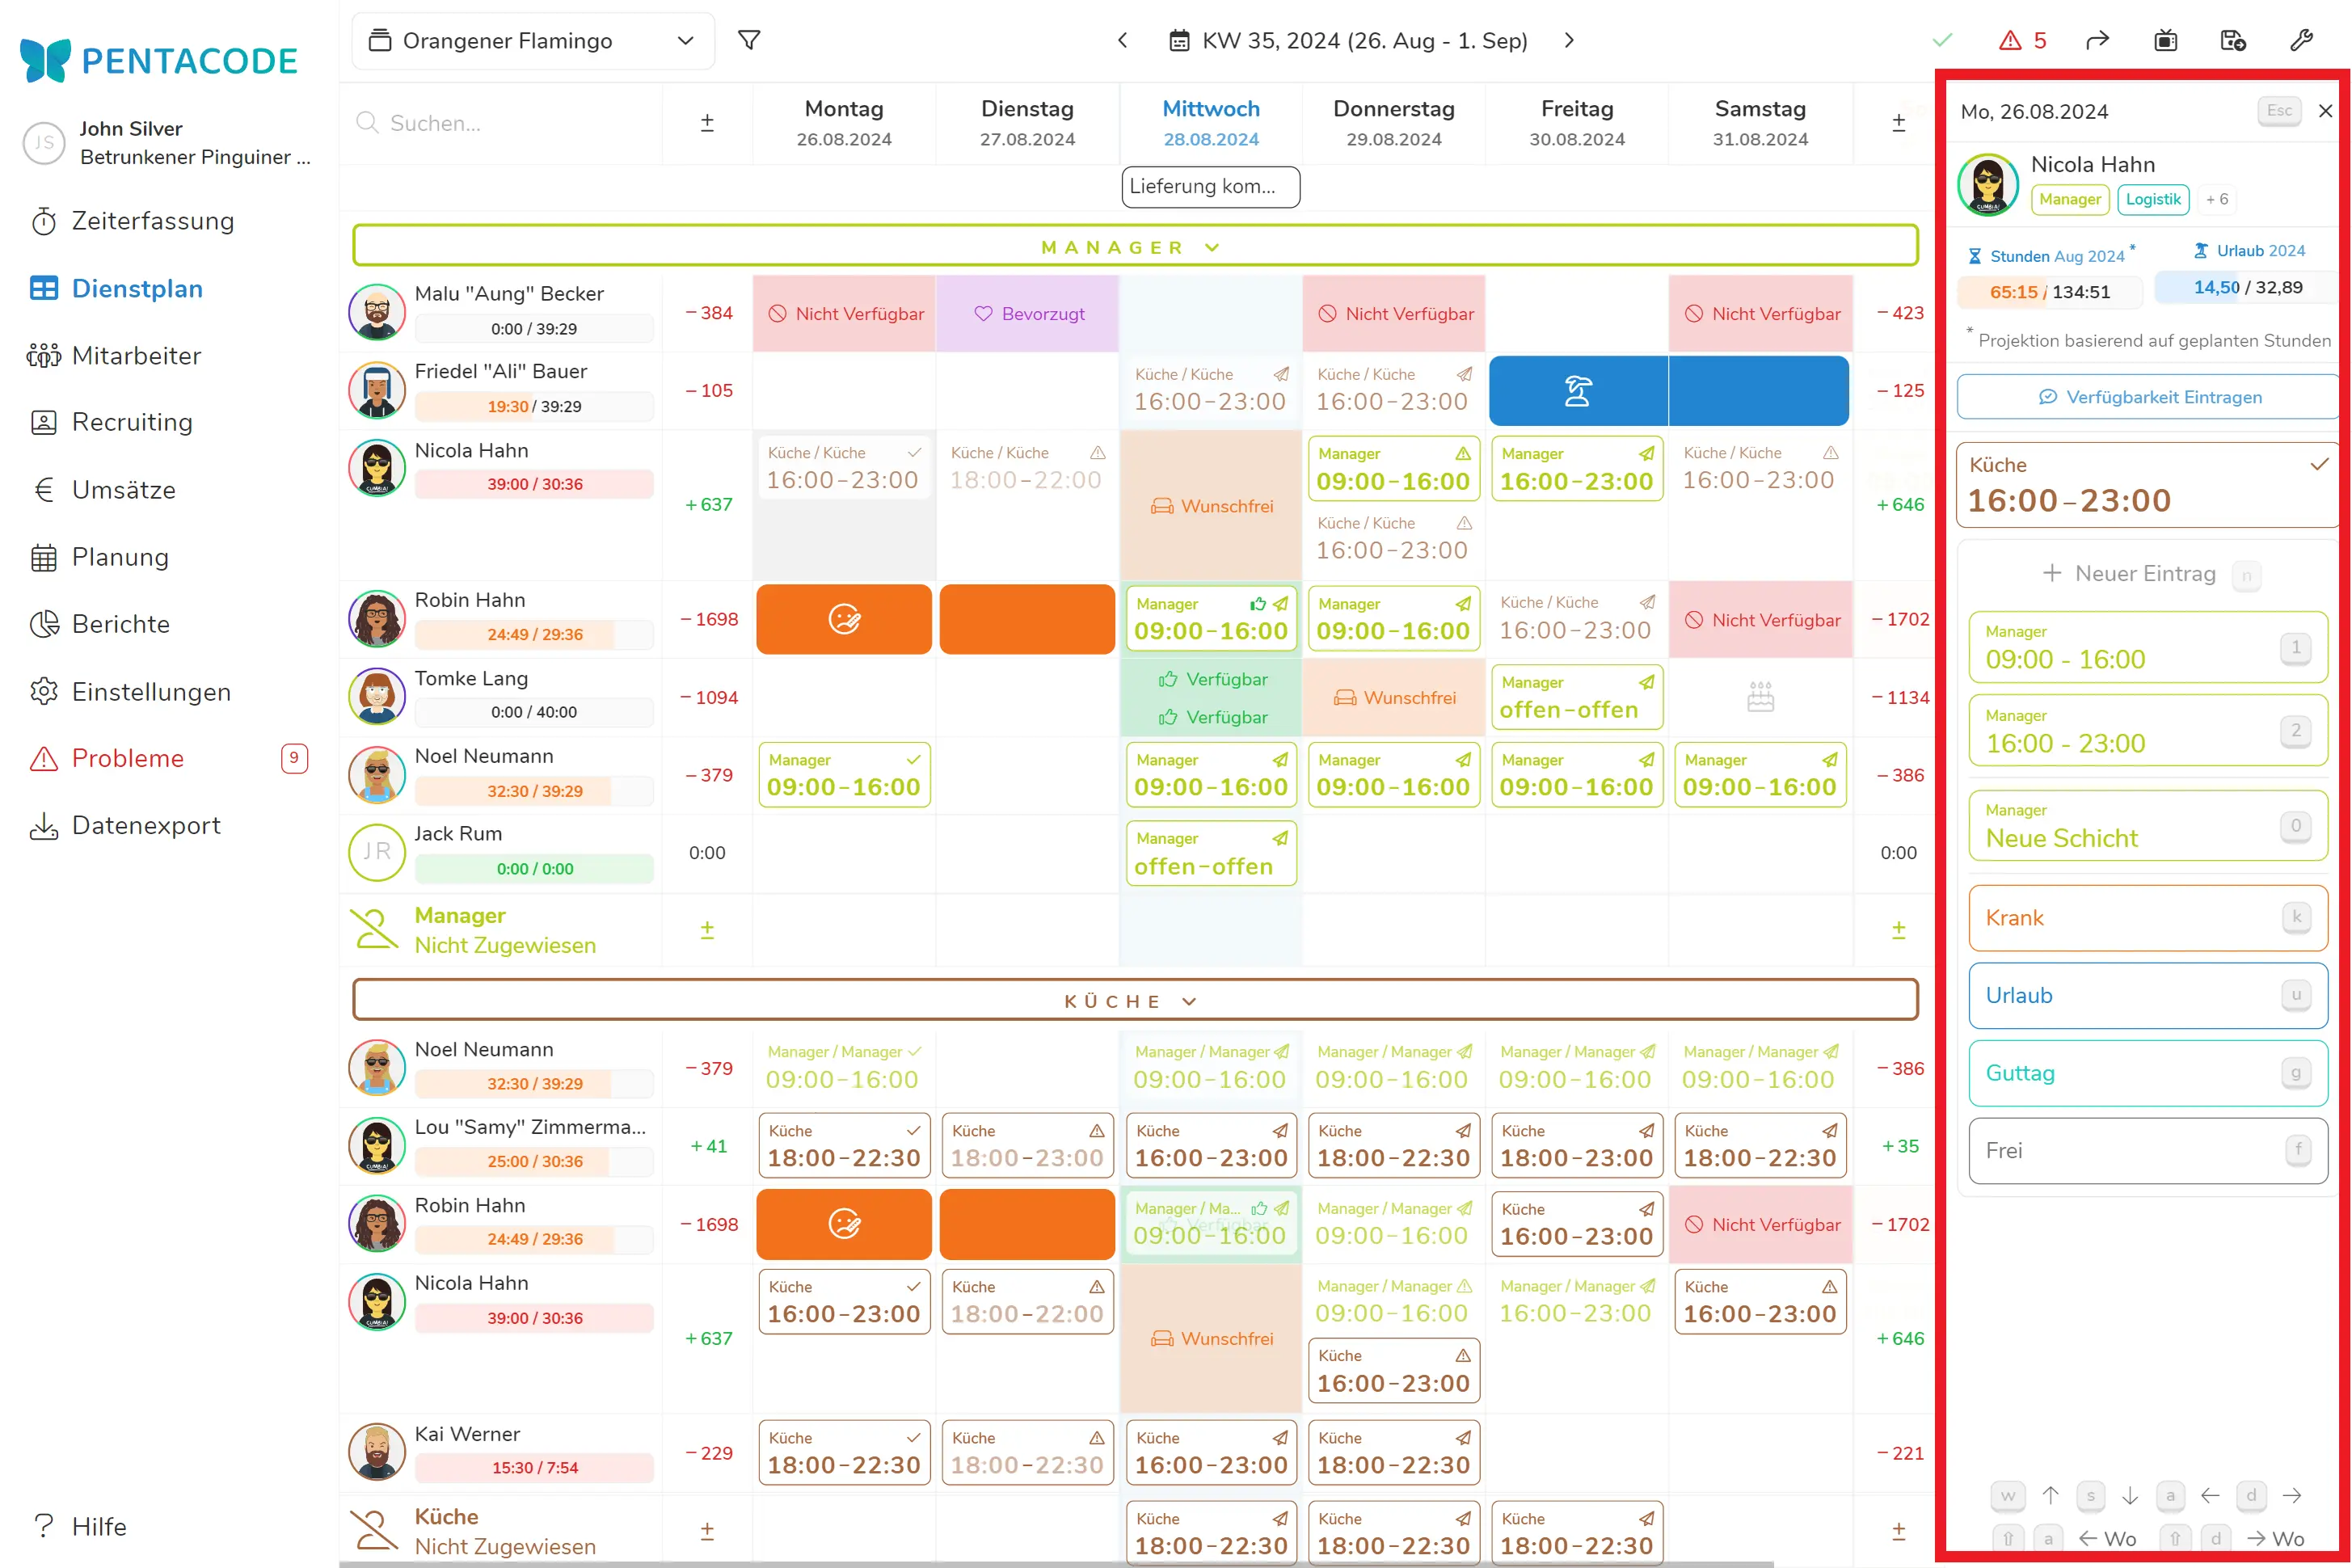Click checkmark on Küche 16:00–23:00 panel entry
This screenshot has width=2352, height=1568.
[2319, 465]
